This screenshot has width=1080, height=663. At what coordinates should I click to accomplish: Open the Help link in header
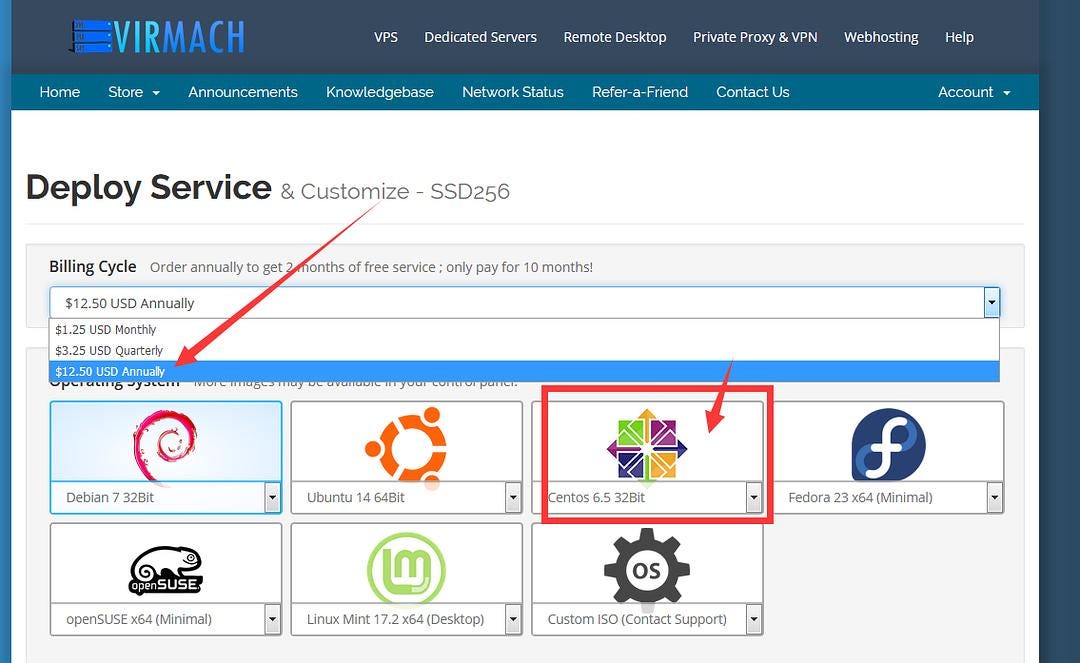click(959, 36)
